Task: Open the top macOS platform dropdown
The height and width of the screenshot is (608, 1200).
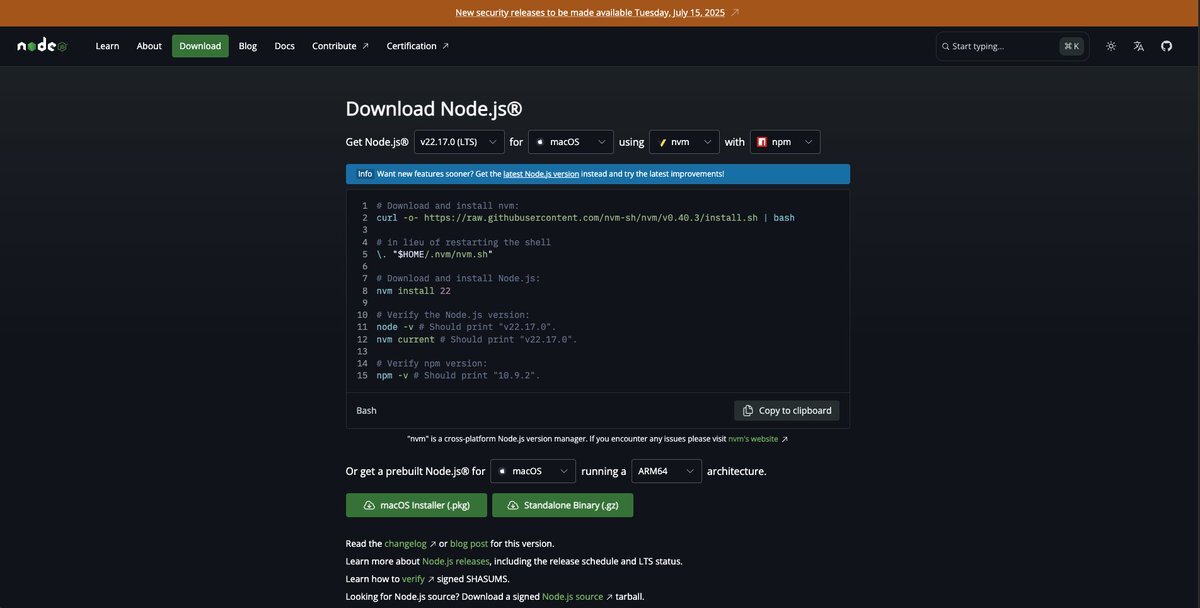Action: pos(571,142)
